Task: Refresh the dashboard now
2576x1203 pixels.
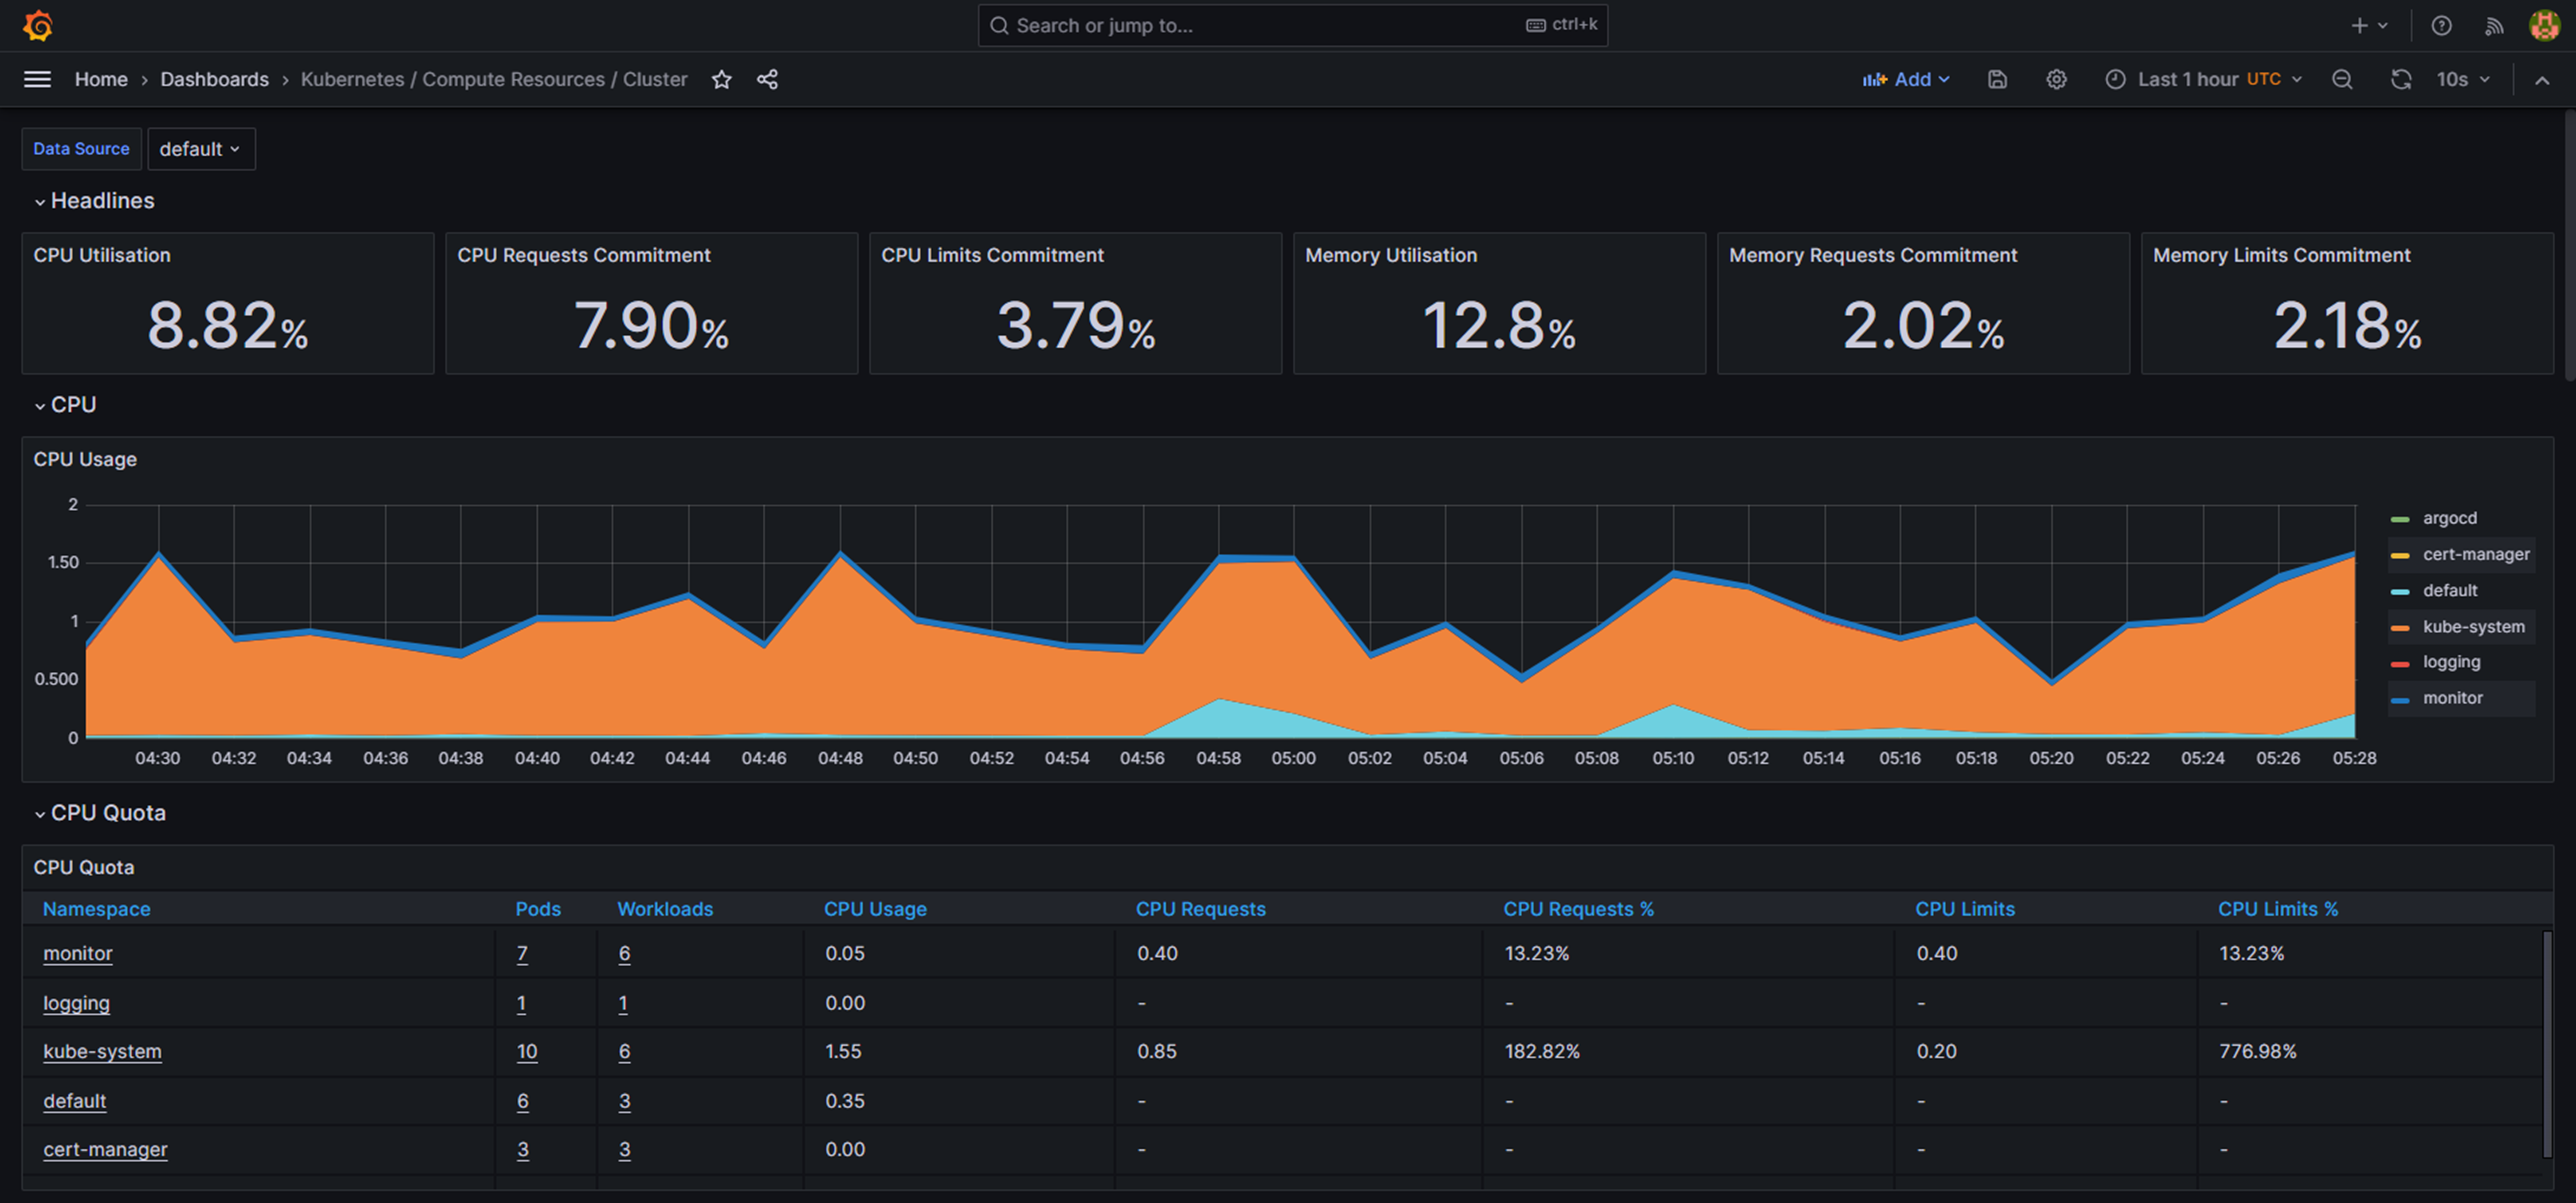Action: 2400,79
